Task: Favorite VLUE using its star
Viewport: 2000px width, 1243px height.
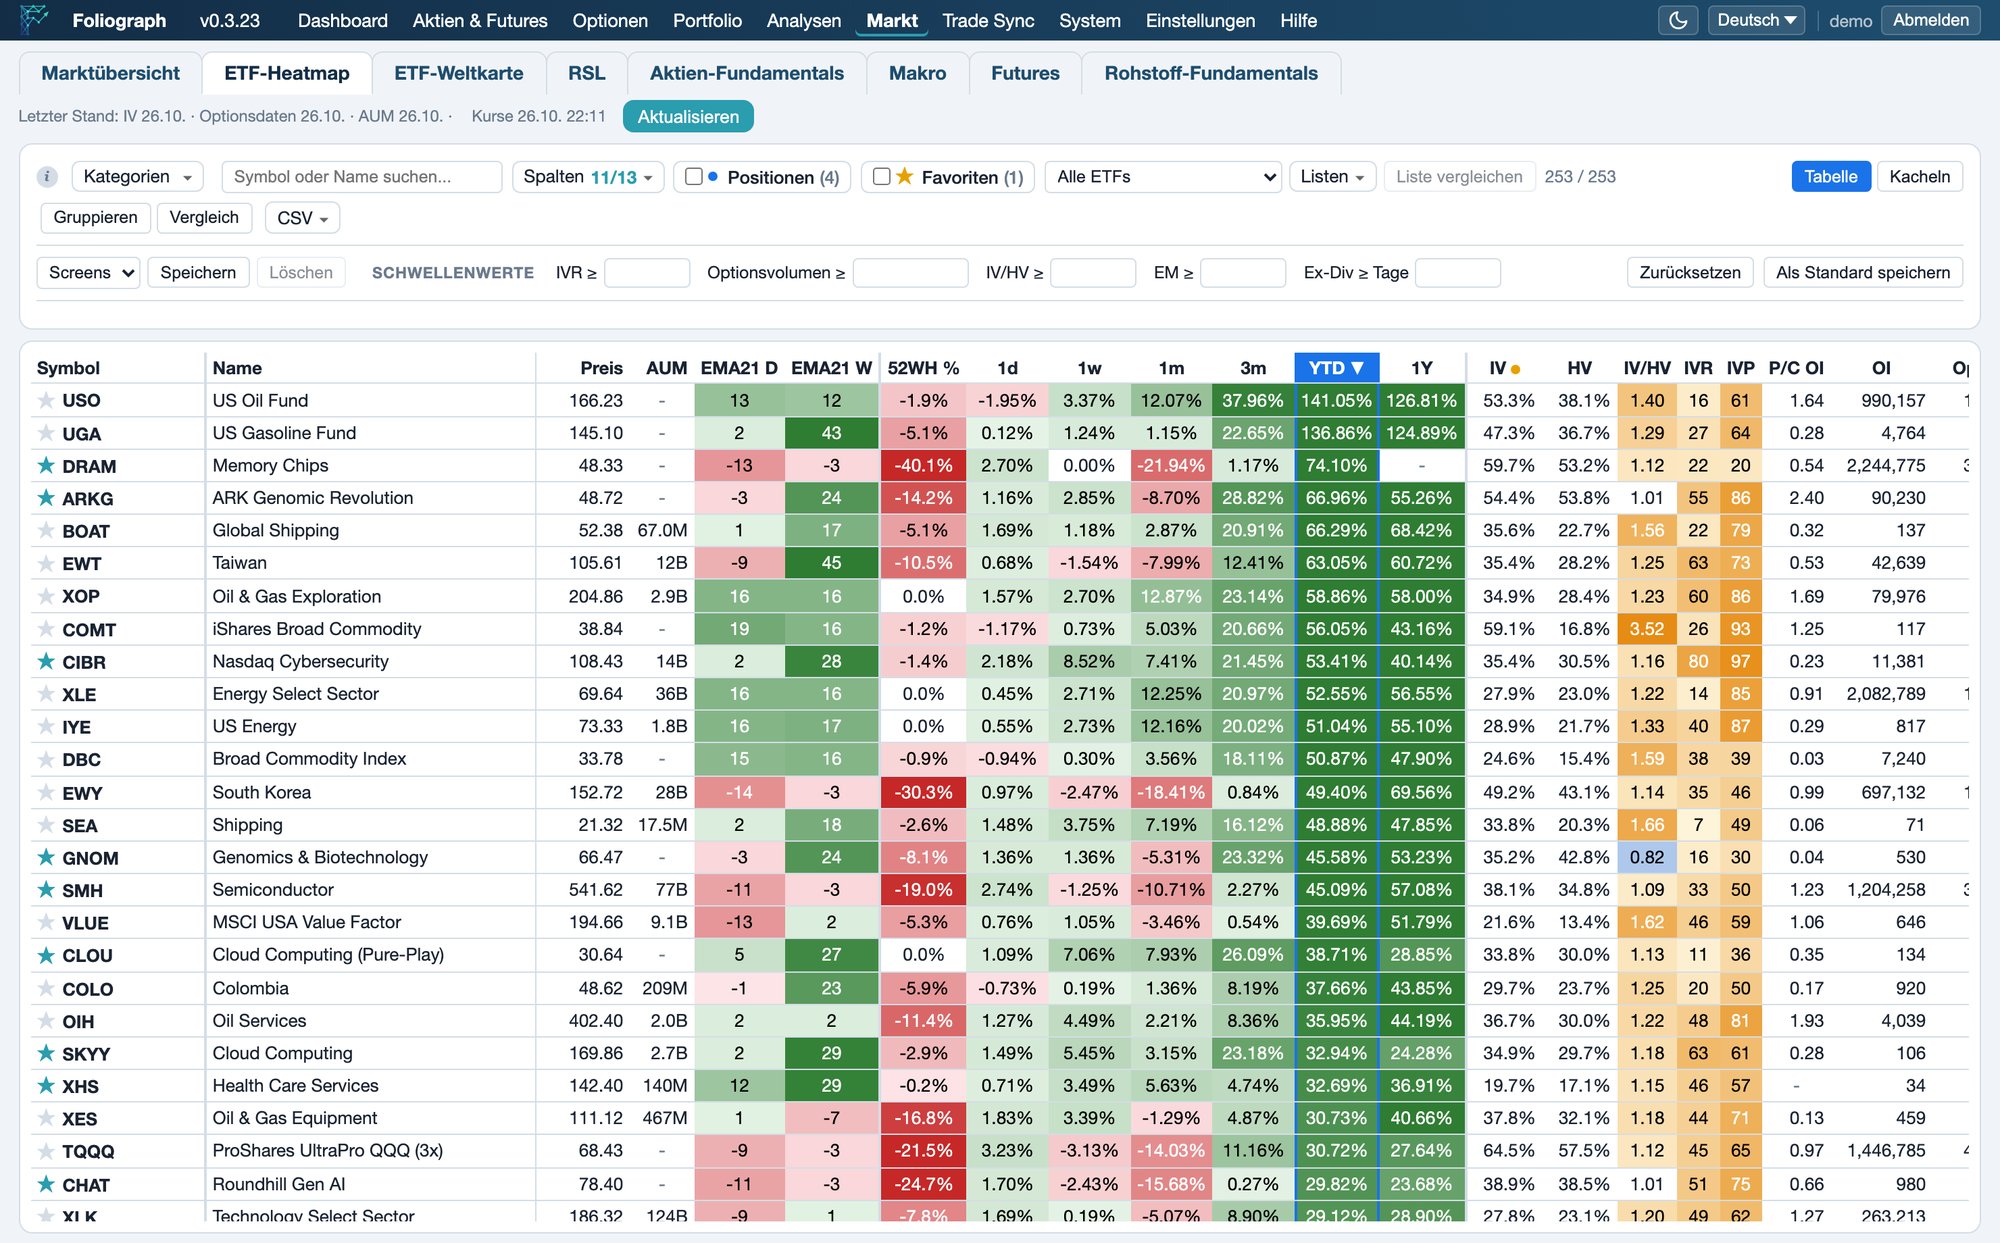Action: click(x=46, y=922)
